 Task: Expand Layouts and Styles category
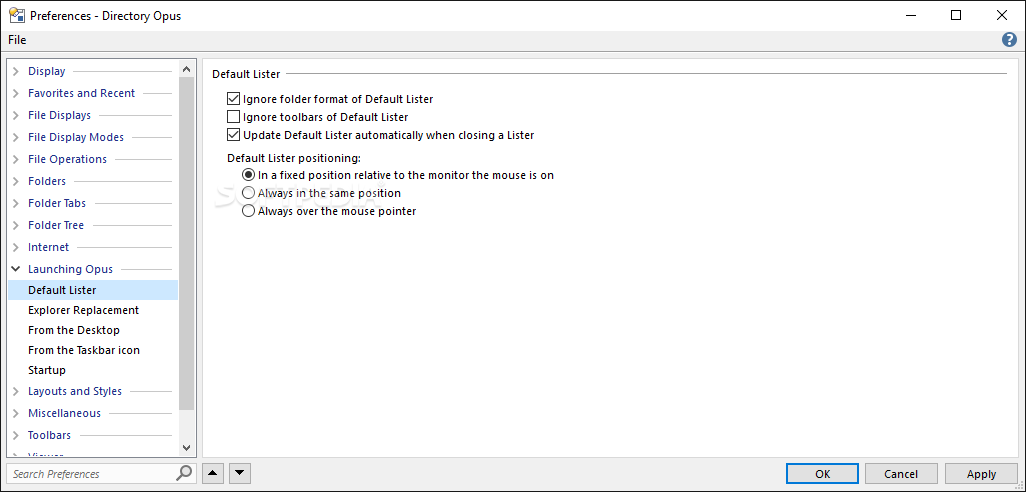tap(16, 391)
